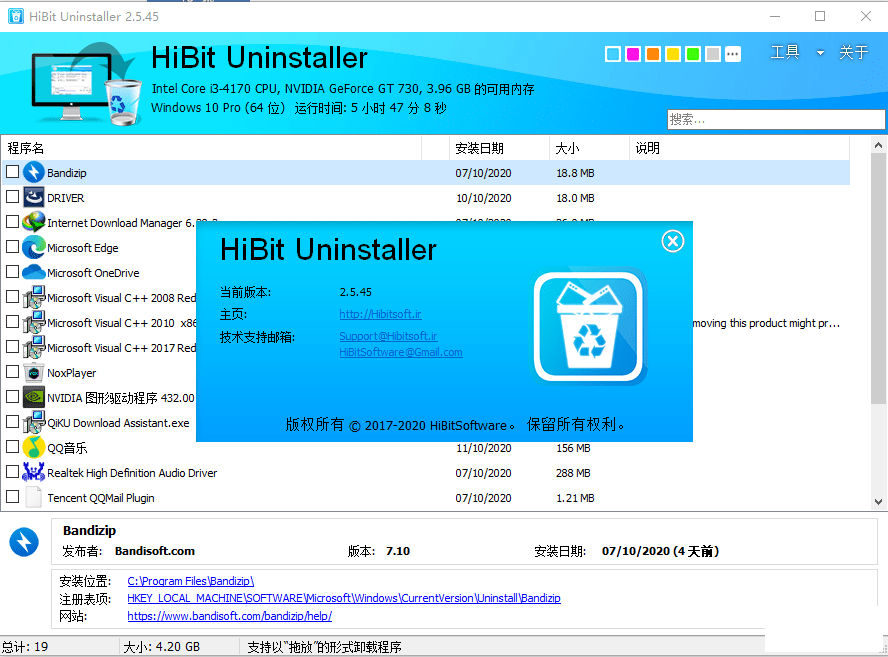Click the Visual C++ 2010 installer icon

(x=34, y=322)
